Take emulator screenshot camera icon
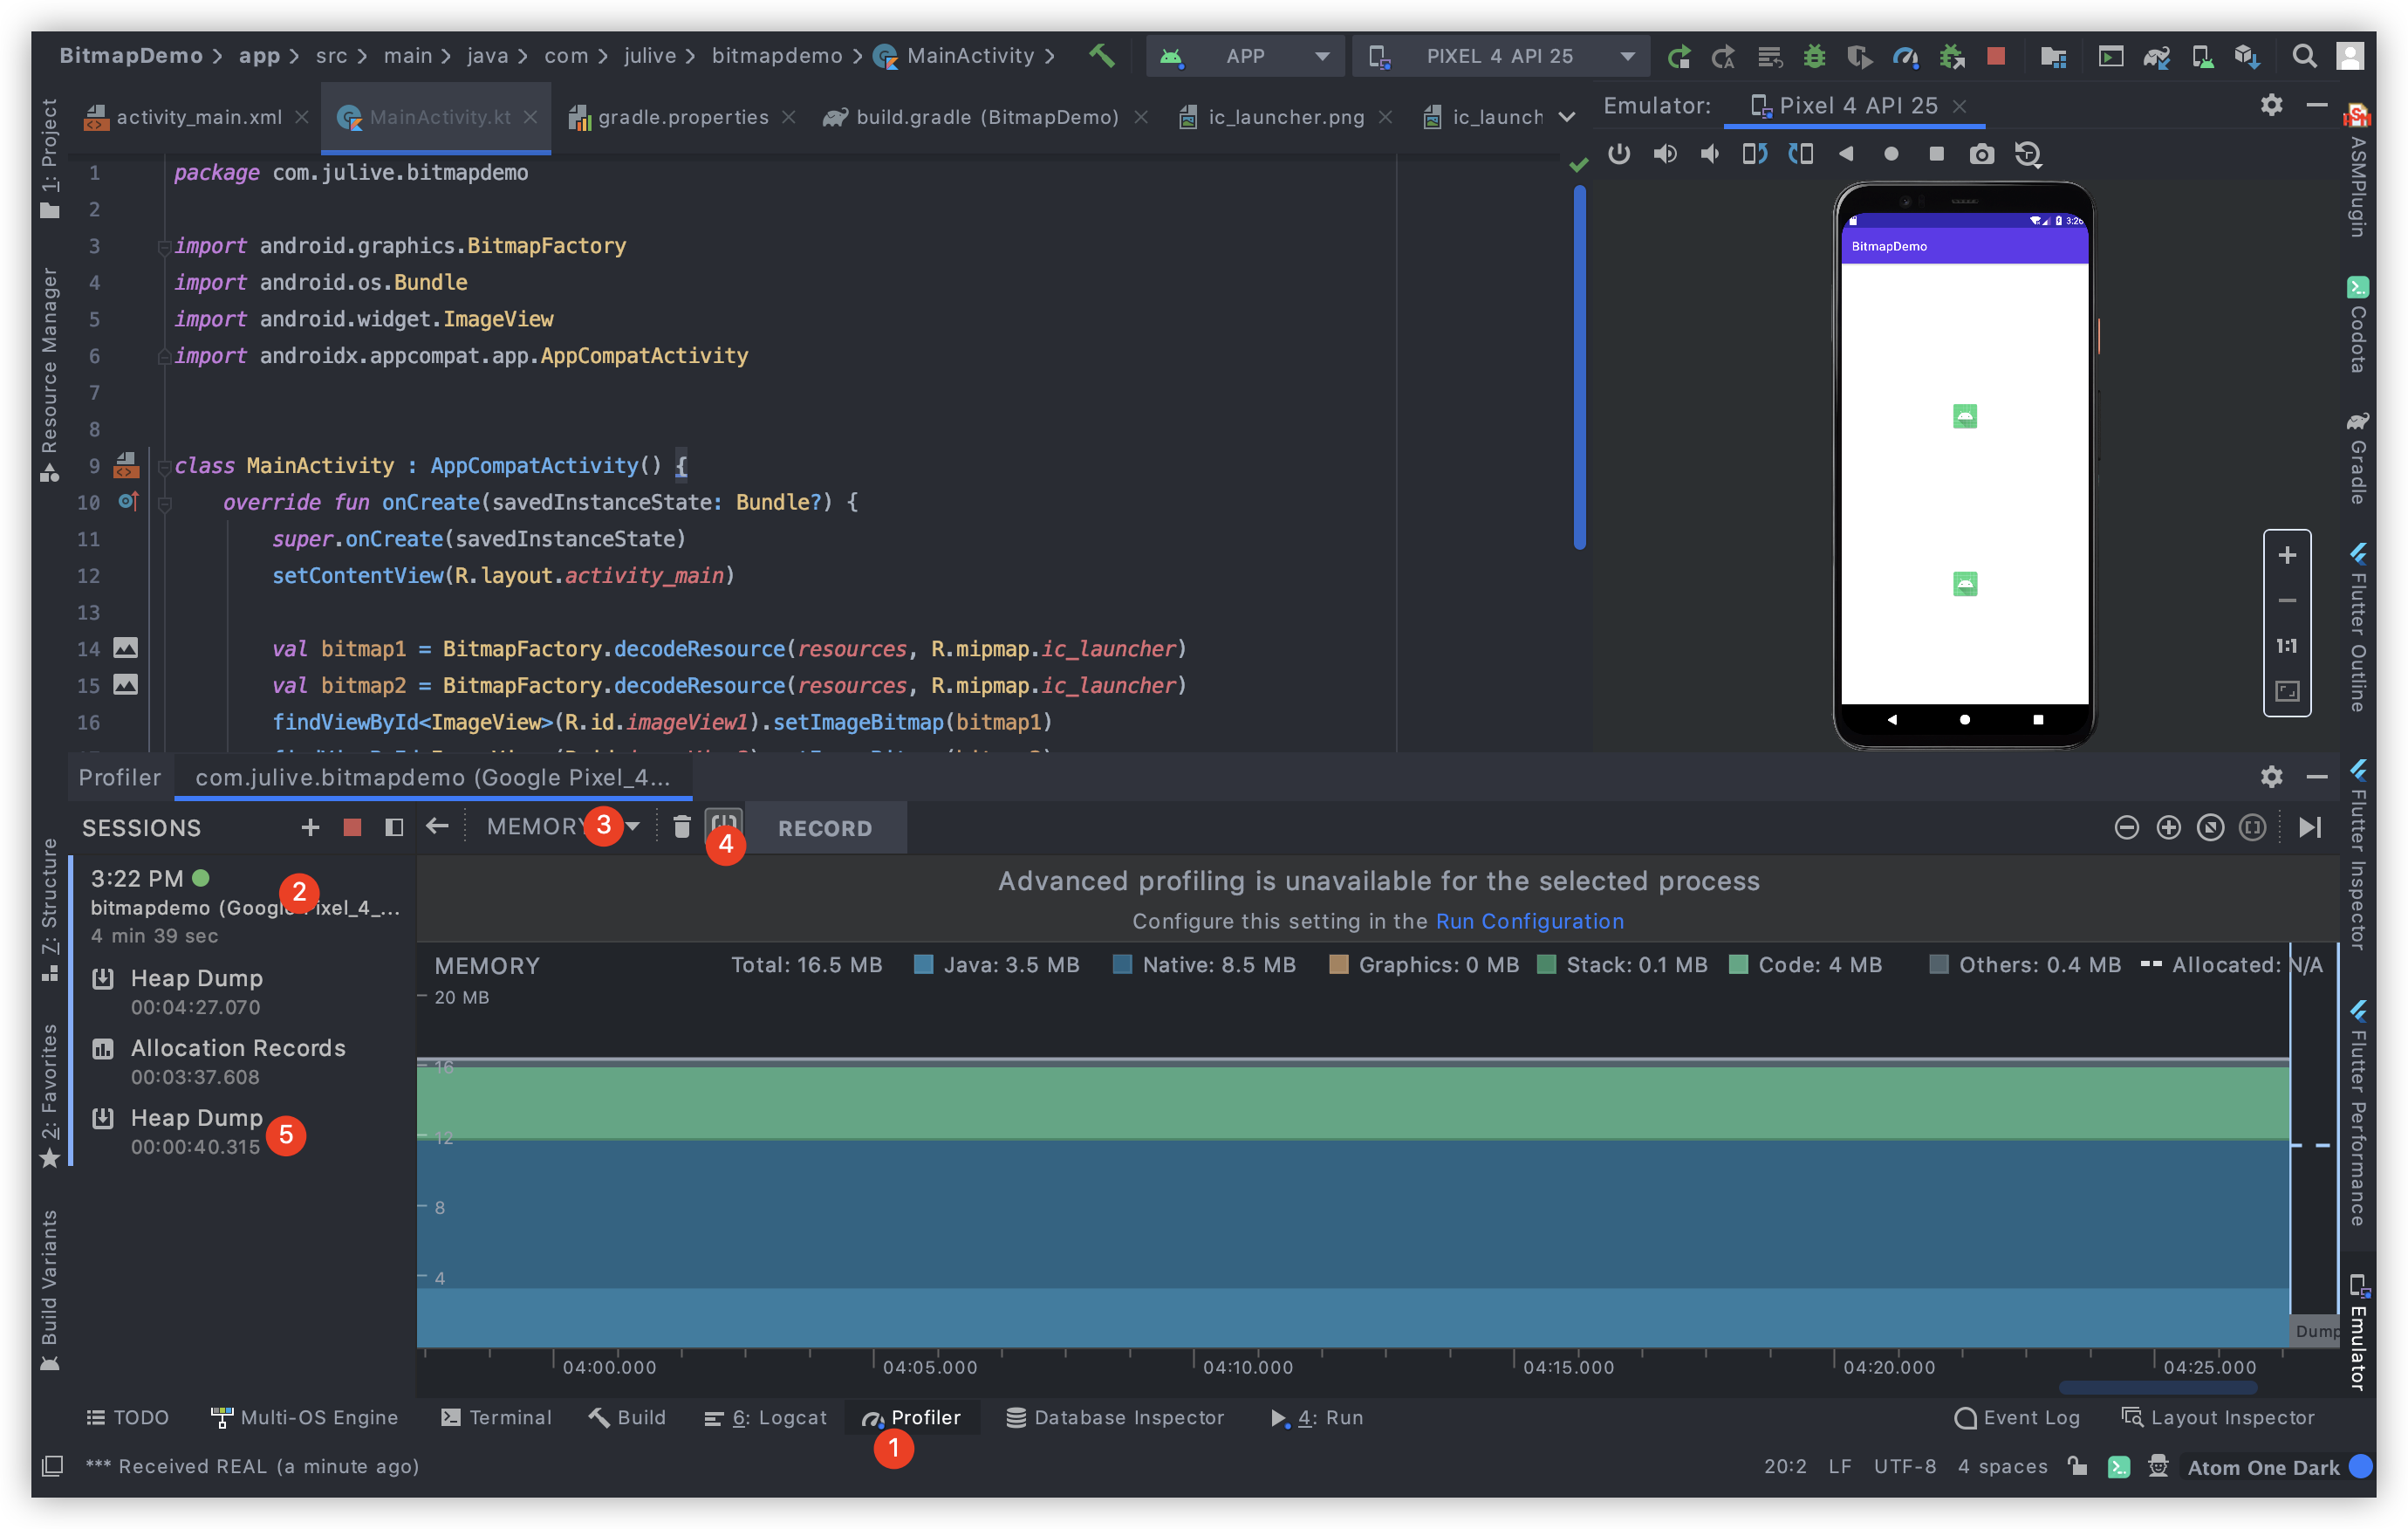2408x1529 pixels. [x=1981, y=154]
